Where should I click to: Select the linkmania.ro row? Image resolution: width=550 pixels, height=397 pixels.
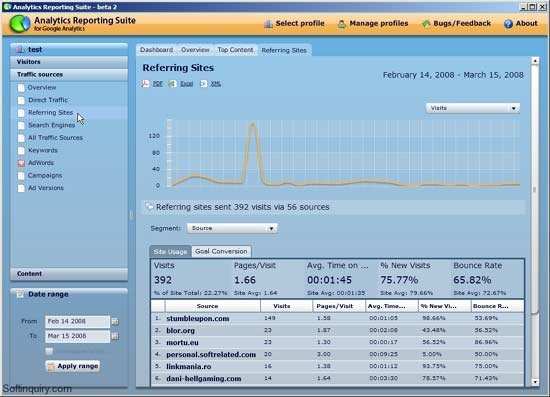coord(337,366)
